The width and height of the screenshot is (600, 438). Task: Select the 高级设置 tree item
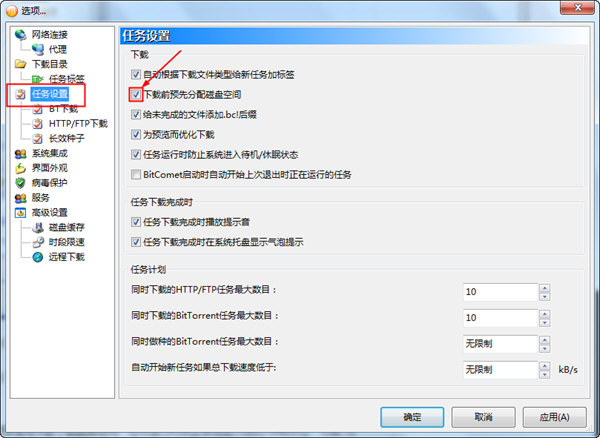point(49,212)
